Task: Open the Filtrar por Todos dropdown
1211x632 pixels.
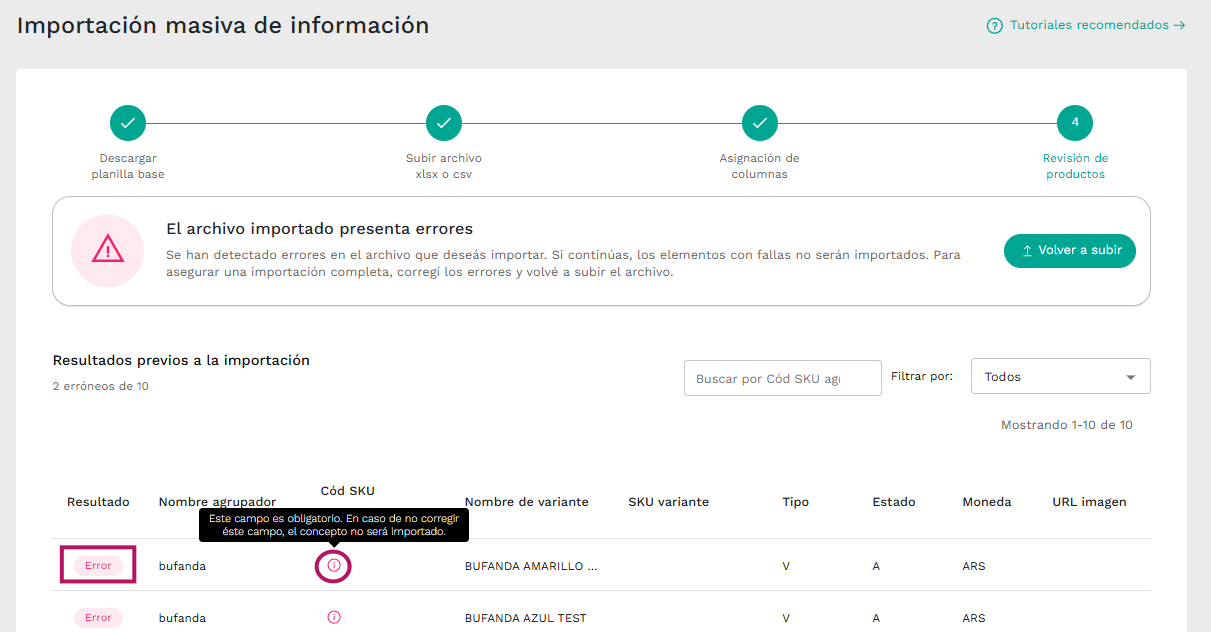Action: [x=1060, y=376]
